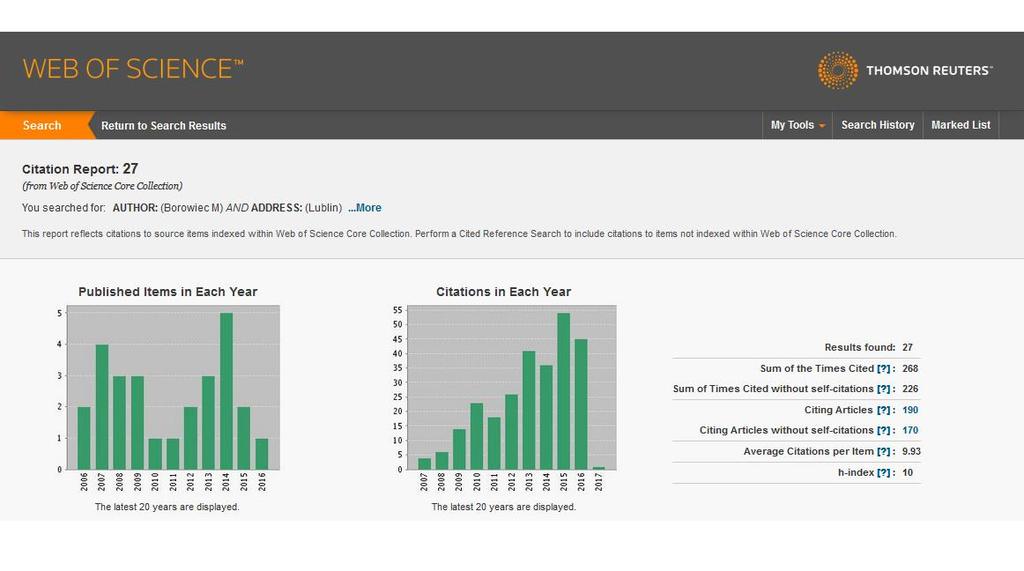1024x571 pixels.
Task: Click the AUTHOR: (Borowiec M) search term
Action: click(x=168, y=208)
